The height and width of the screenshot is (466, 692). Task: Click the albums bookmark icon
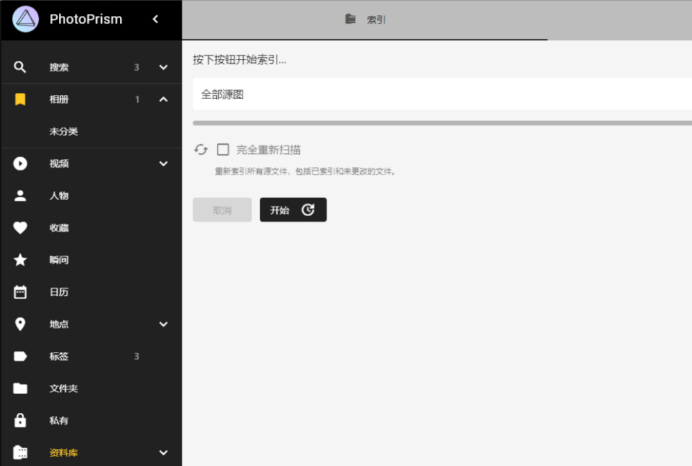point(20,99)
